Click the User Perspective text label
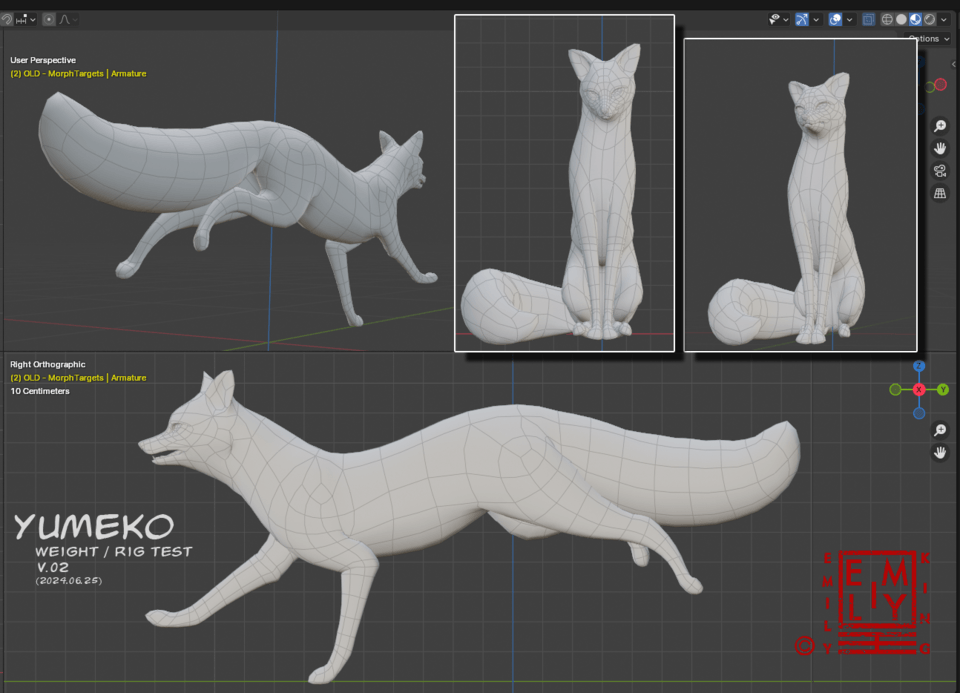Image resolution: width=960 pixels, height=693 pixels. 41,60
